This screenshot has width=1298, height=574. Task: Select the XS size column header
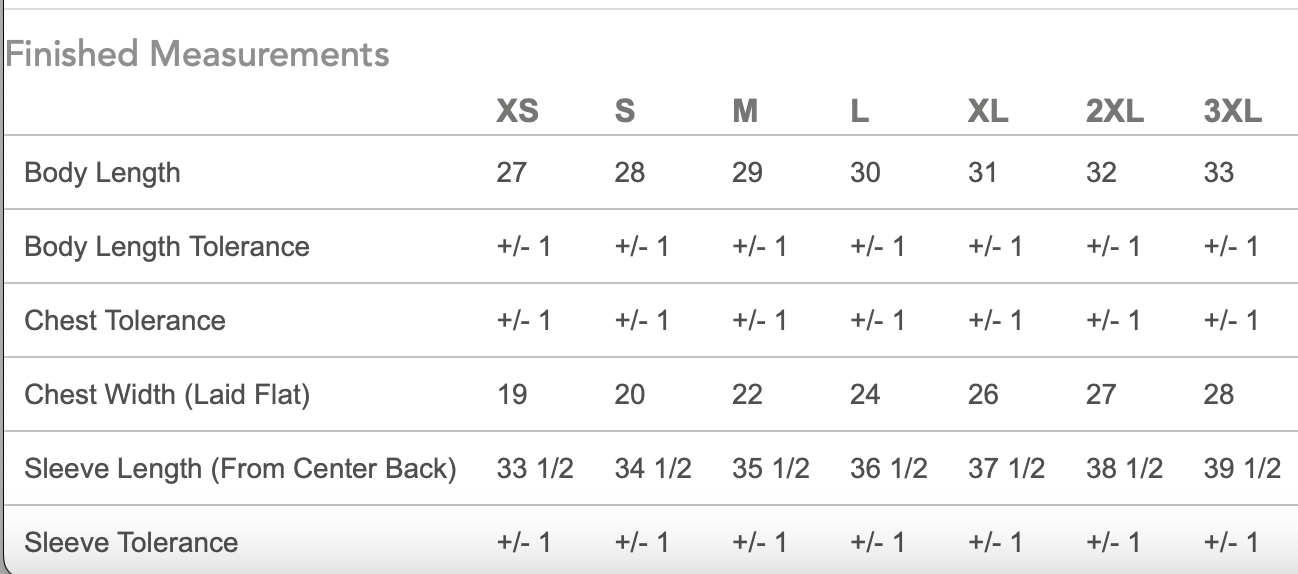coord(517,111)
